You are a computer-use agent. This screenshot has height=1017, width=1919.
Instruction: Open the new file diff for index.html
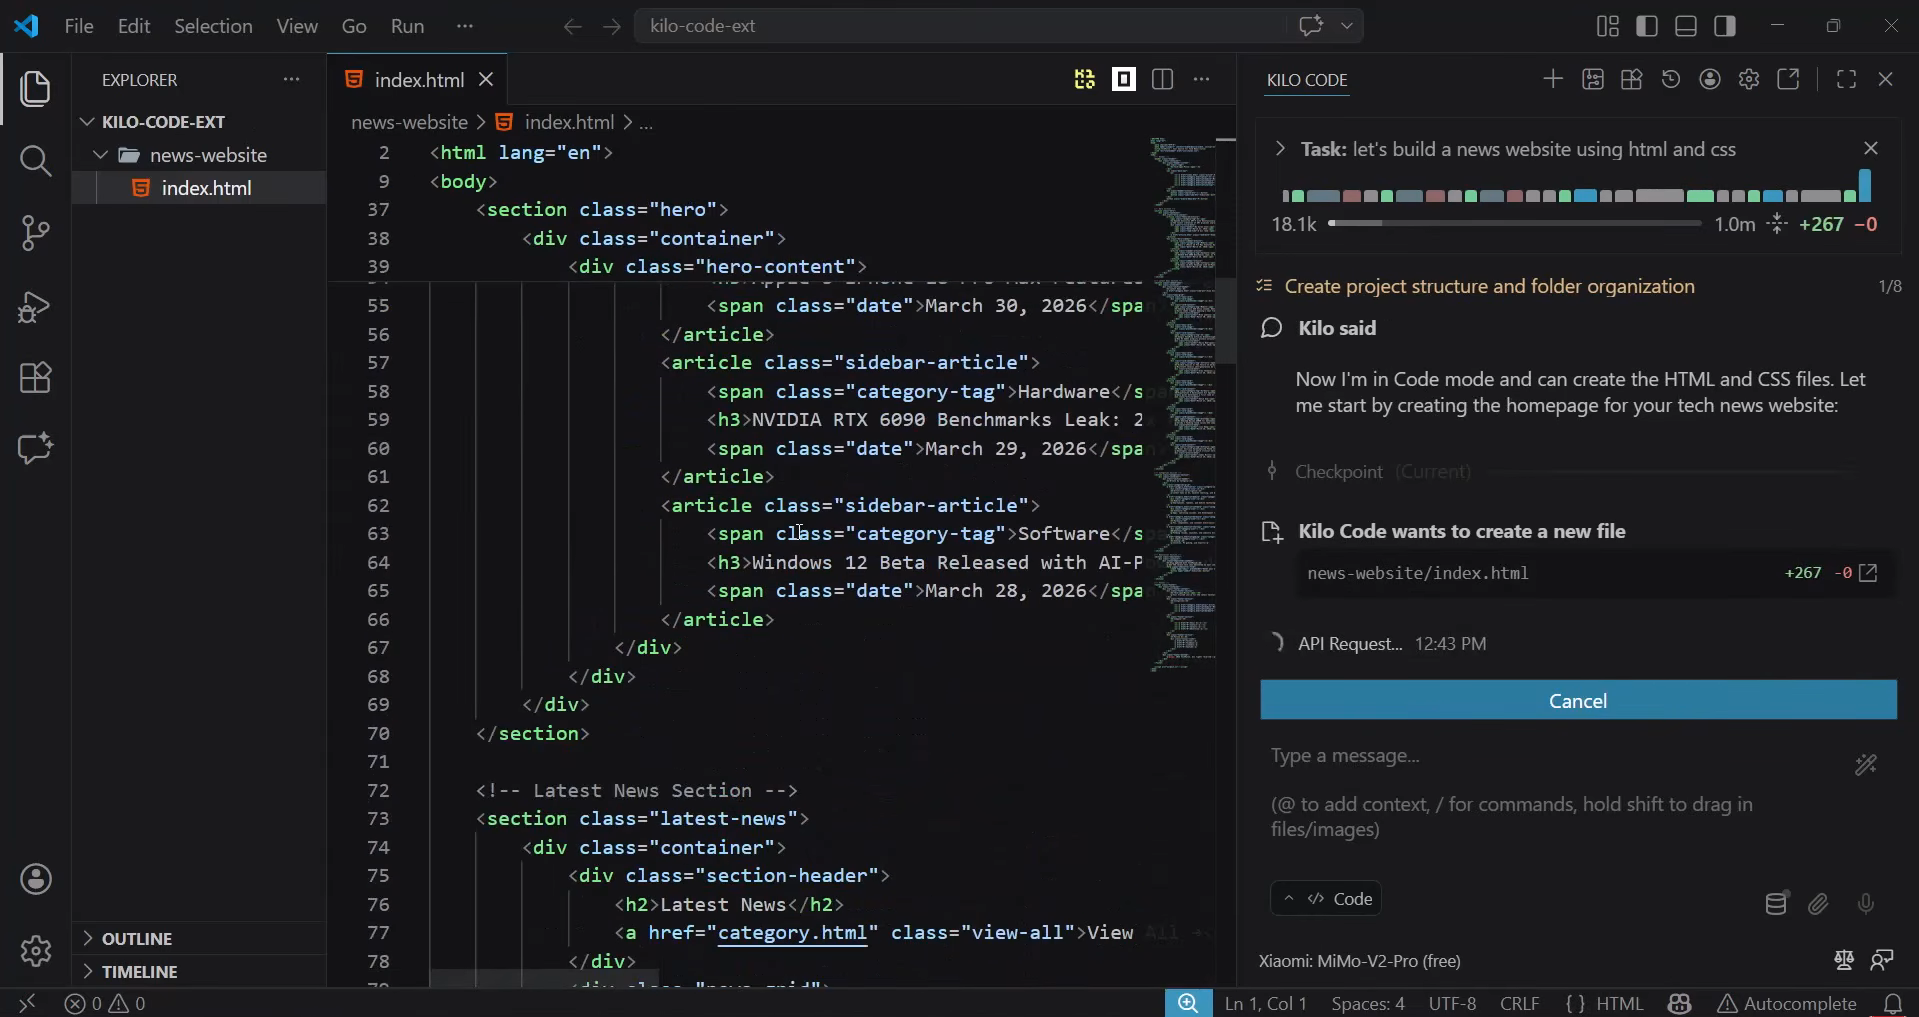[1868, 573]
